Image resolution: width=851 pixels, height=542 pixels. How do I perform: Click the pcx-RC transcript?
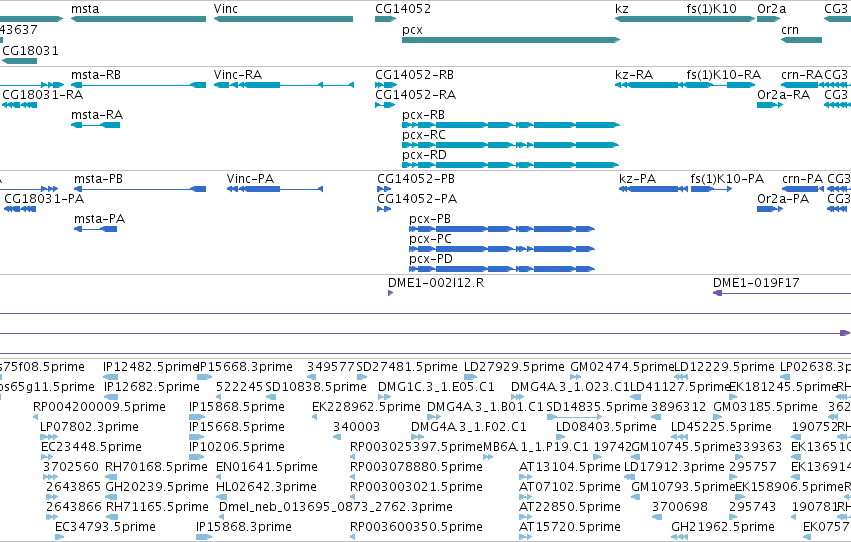click(511, 145)
